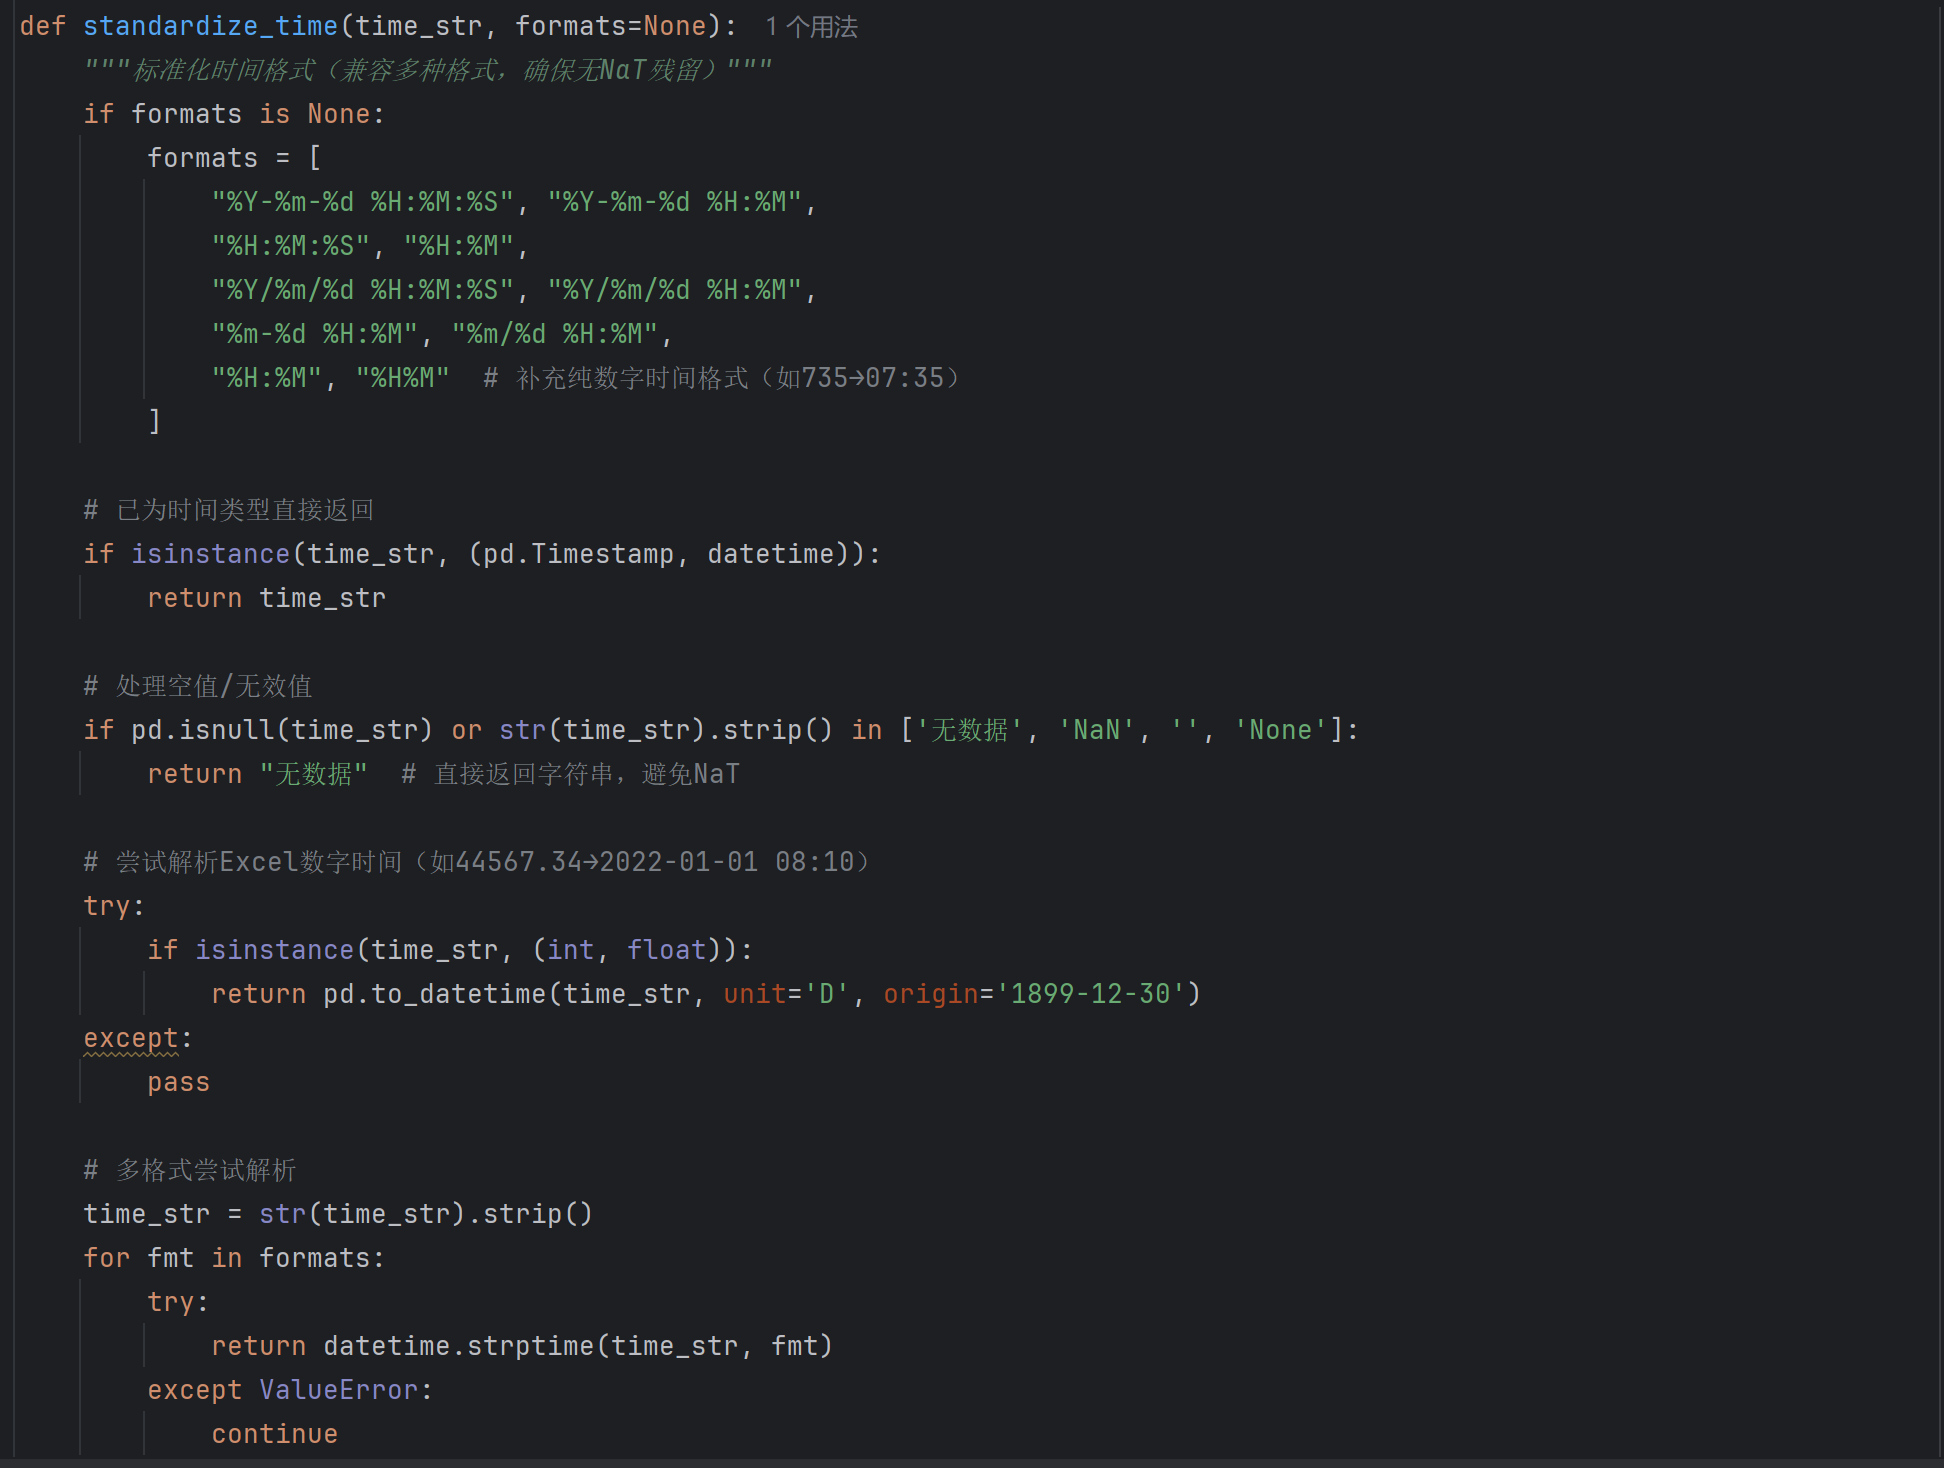Viewport: 1944px width, 1468px height.
Task: Click the origin='1899-12-30' argument
Action: click(1034, 994)
